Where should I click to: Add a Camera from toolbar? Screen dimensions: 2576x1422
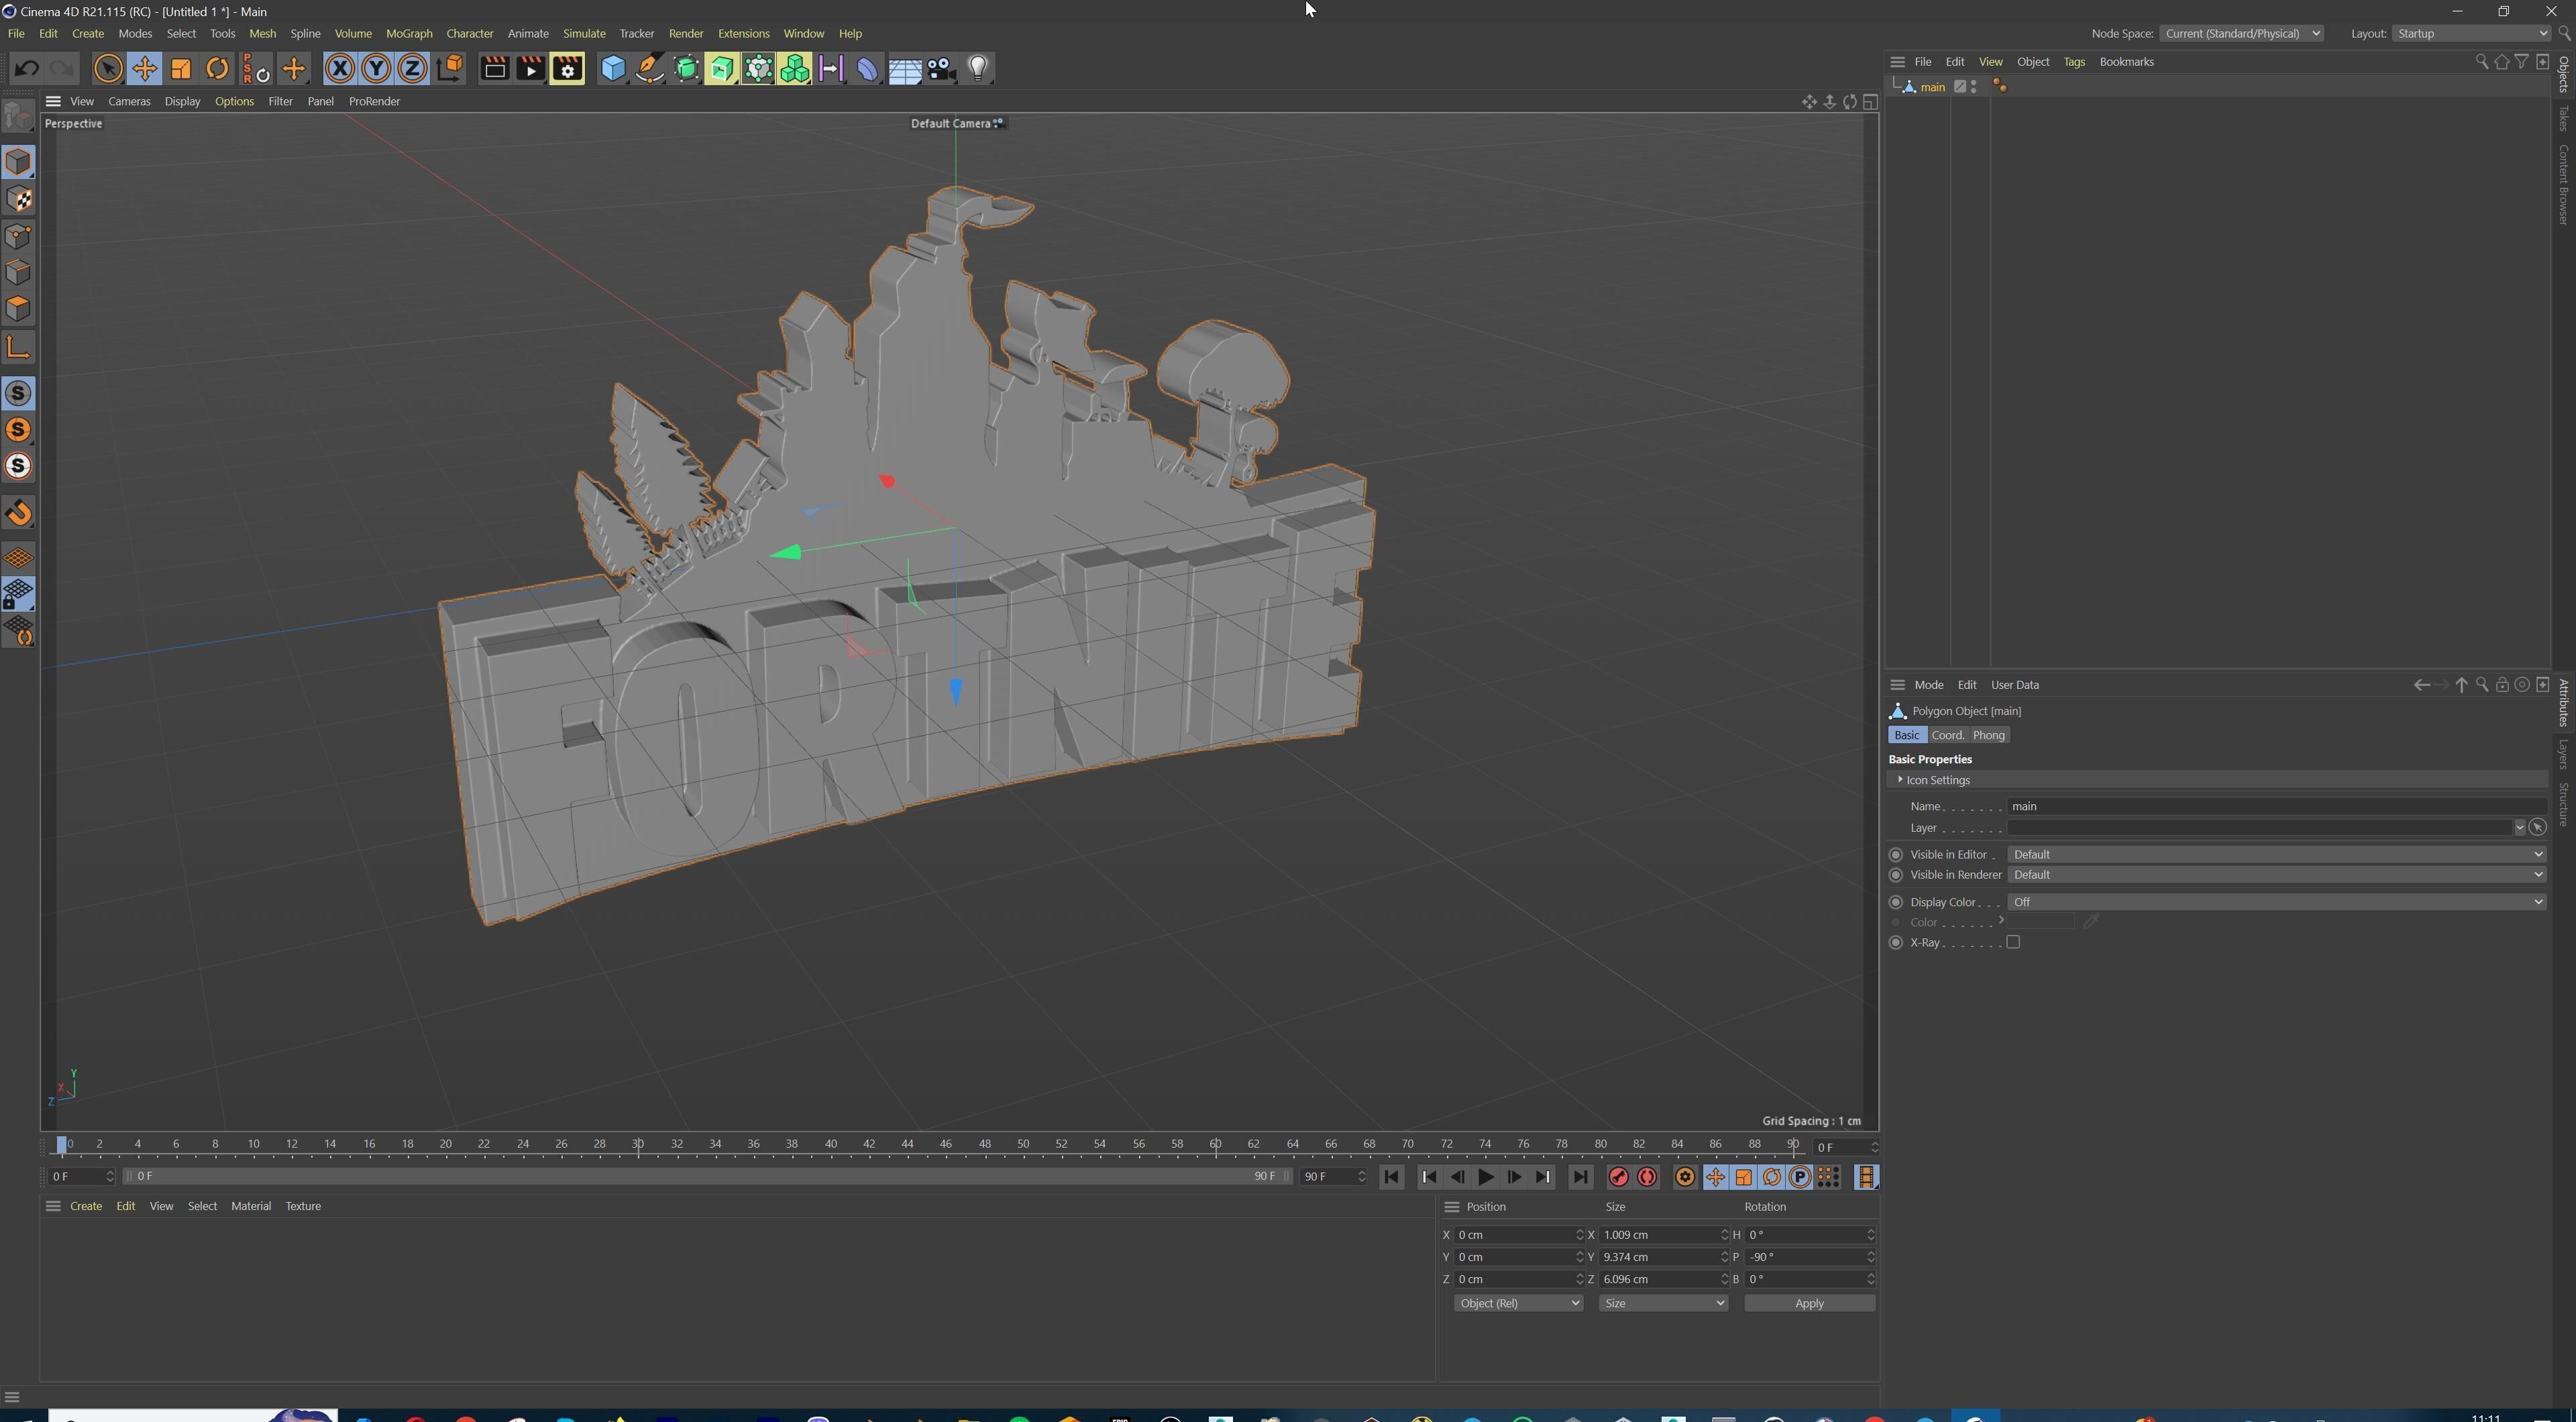click(x=941, y=69)
